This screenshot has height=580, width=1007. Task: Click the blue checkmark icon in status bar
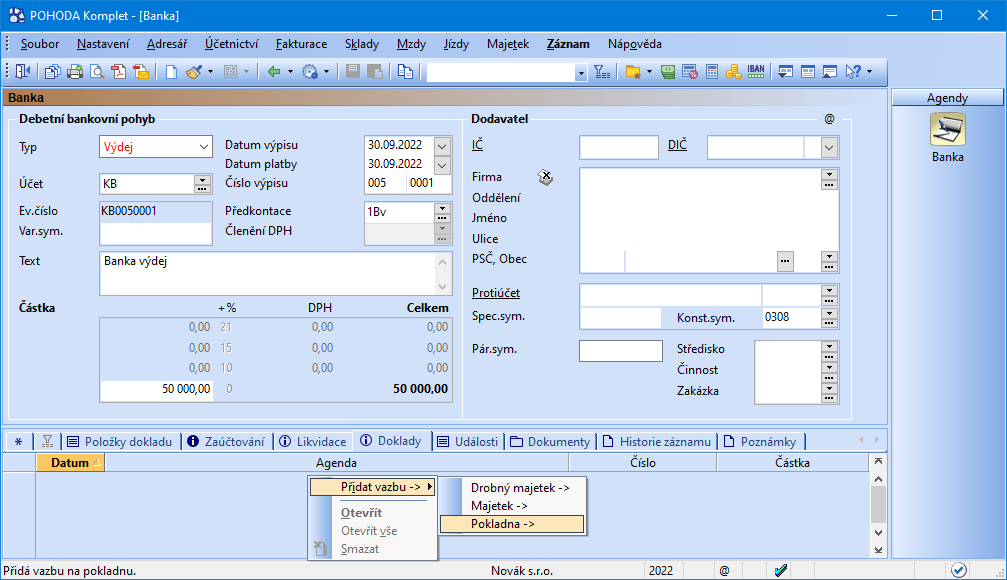coord(780,570)
